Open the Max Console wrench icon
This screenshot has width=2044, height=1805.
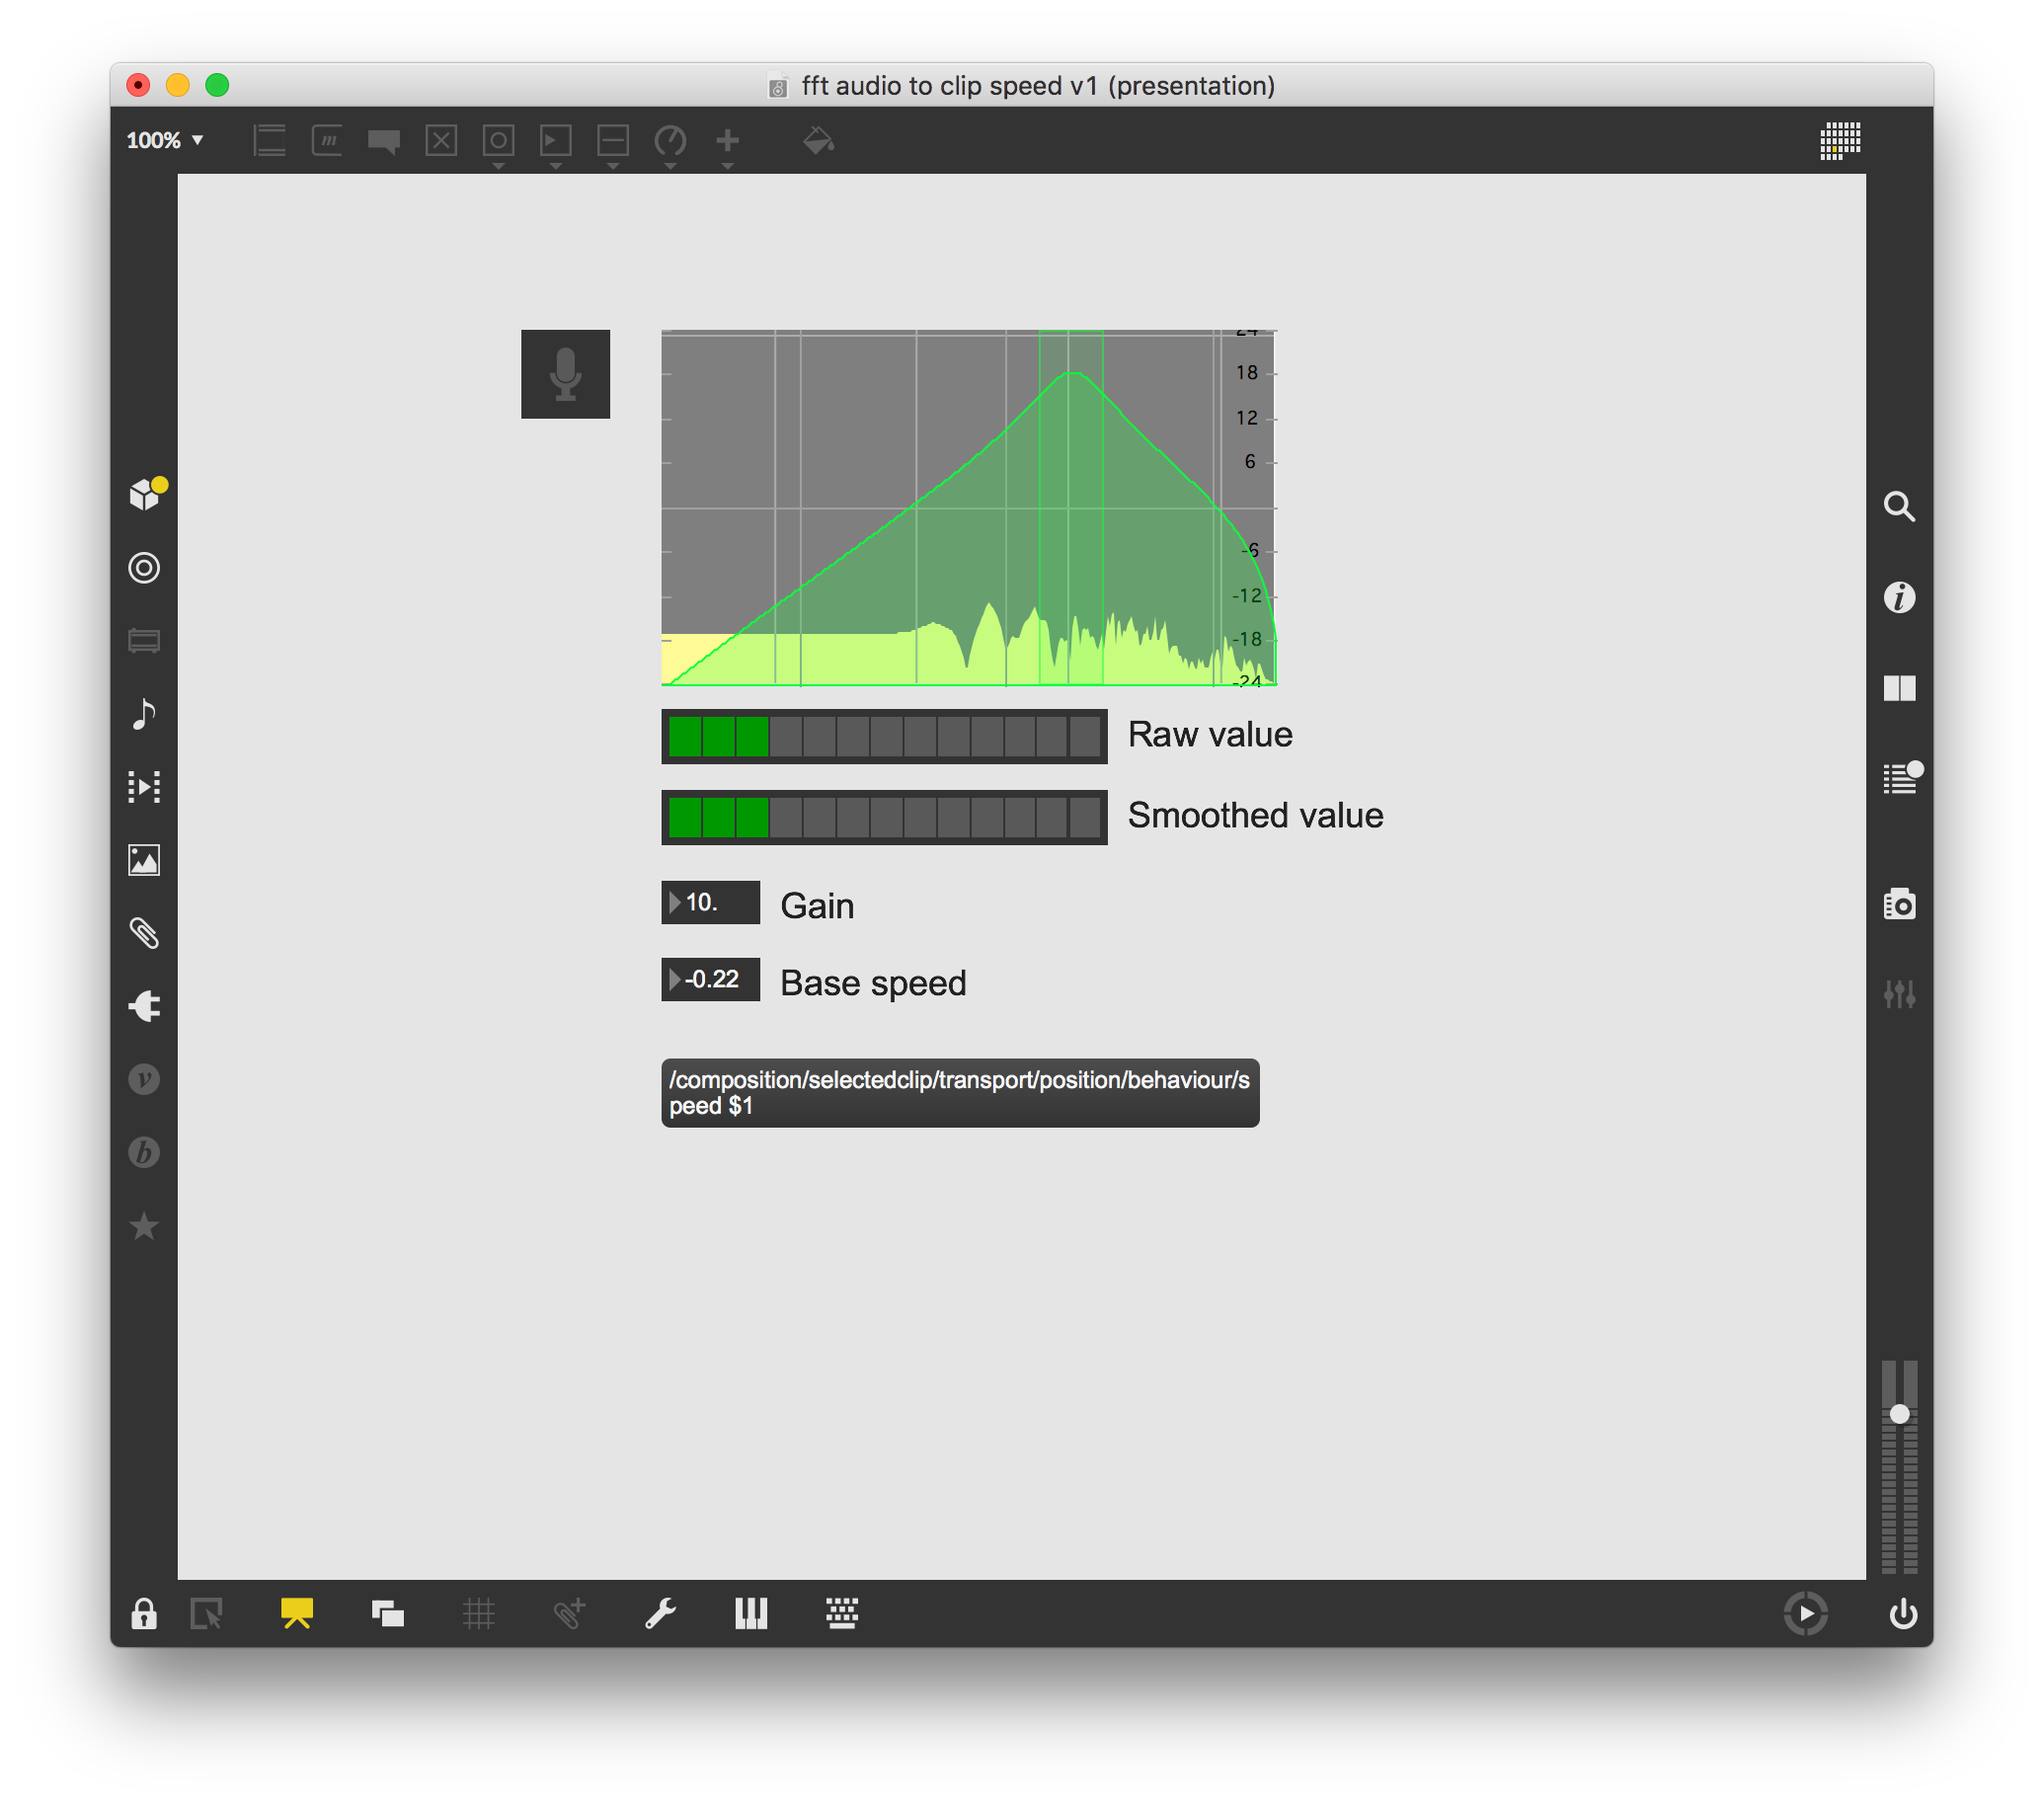click(x=660, y=1613)
